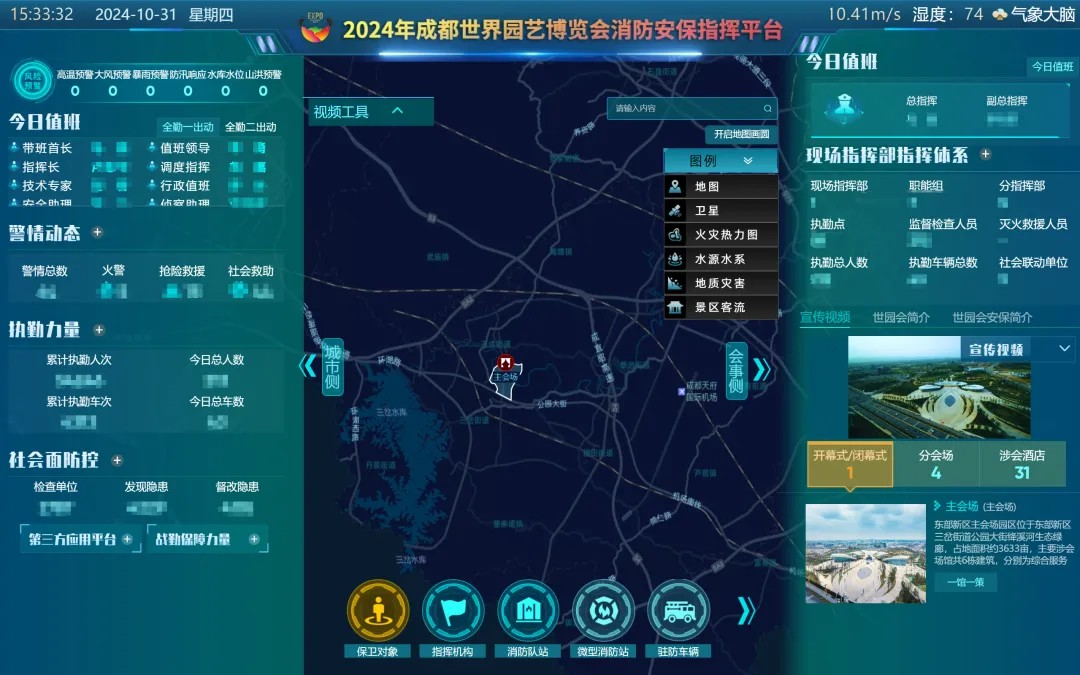Click the 开启地图画圈 button

point(741,134)
